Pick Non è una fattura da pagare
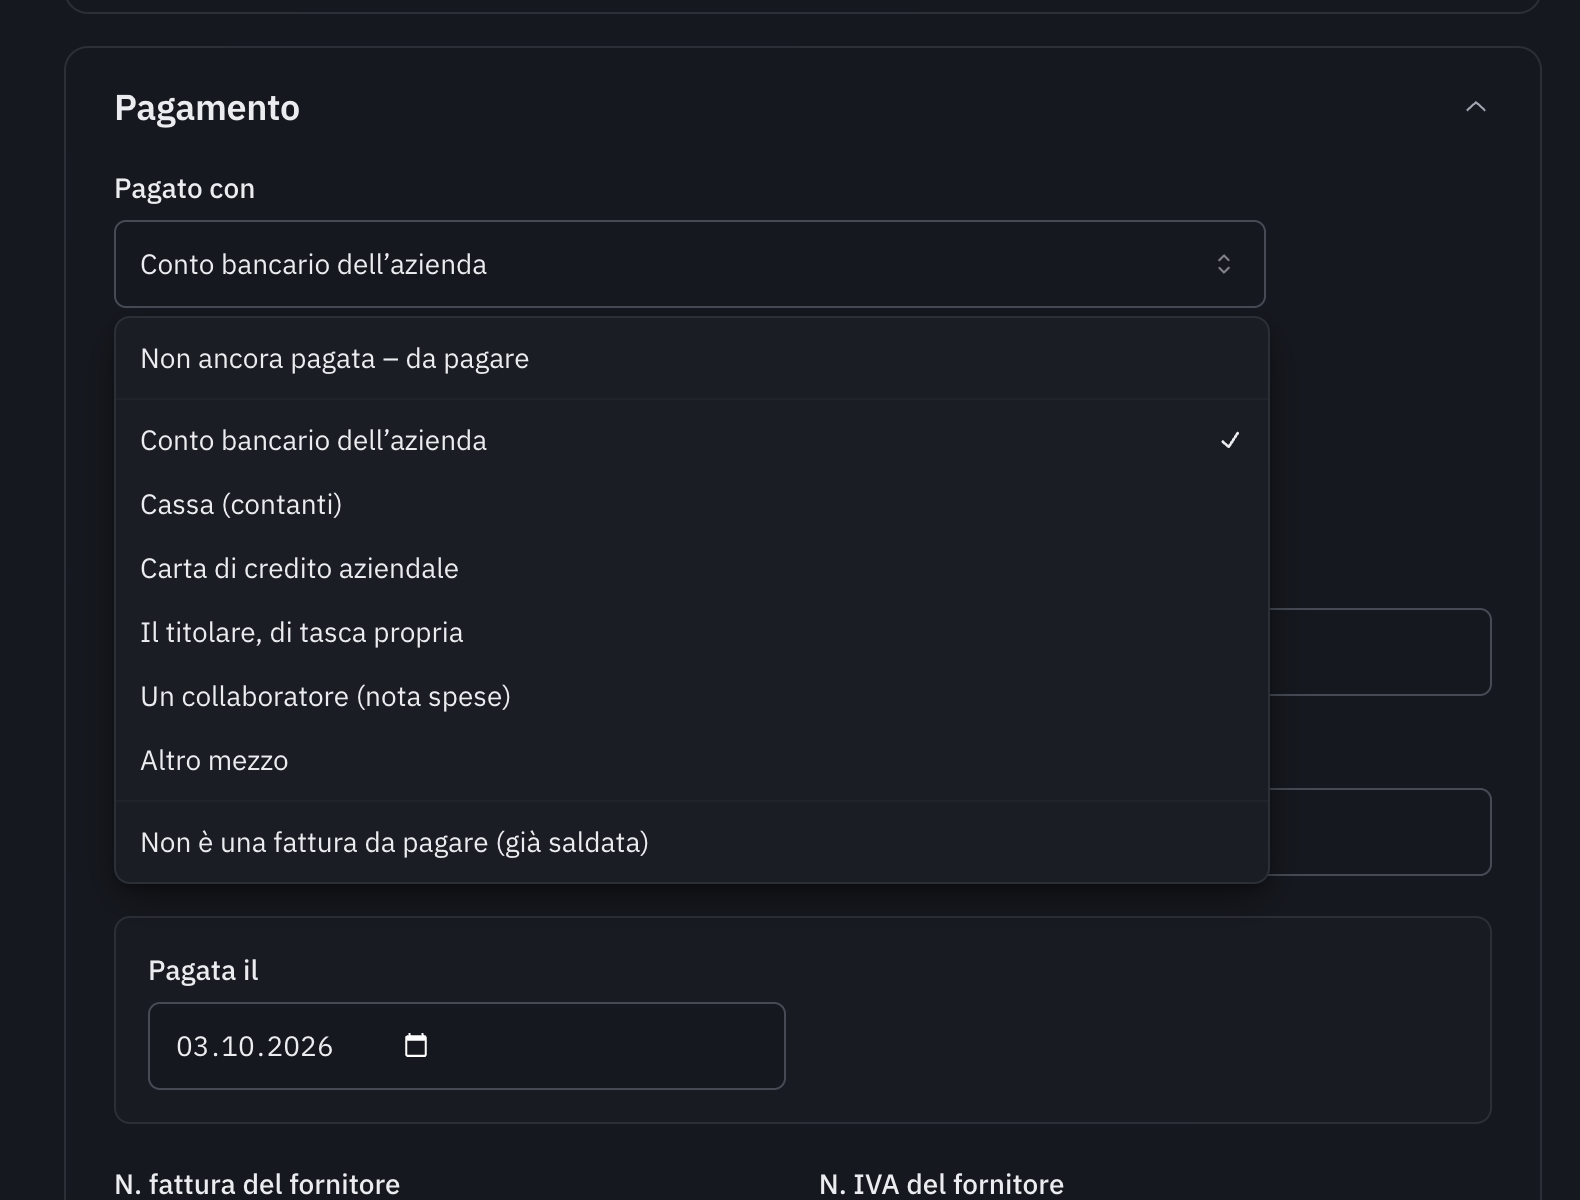 pos(692,843)
